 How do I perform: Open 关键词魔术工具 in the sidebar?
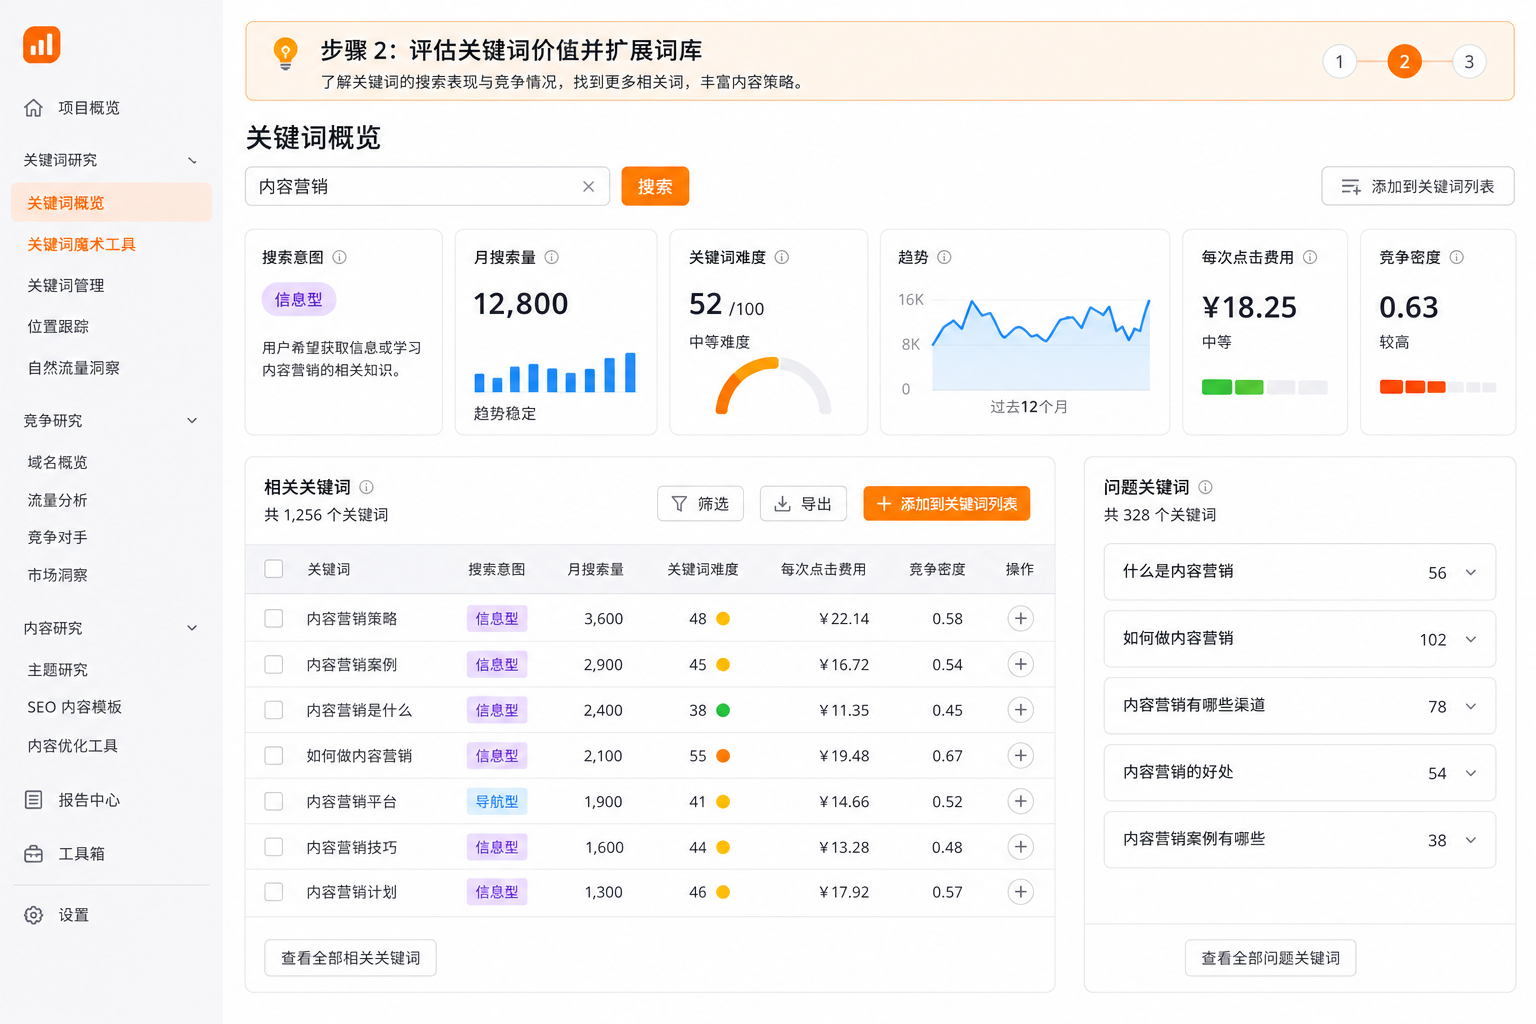[x=81, y=245]
